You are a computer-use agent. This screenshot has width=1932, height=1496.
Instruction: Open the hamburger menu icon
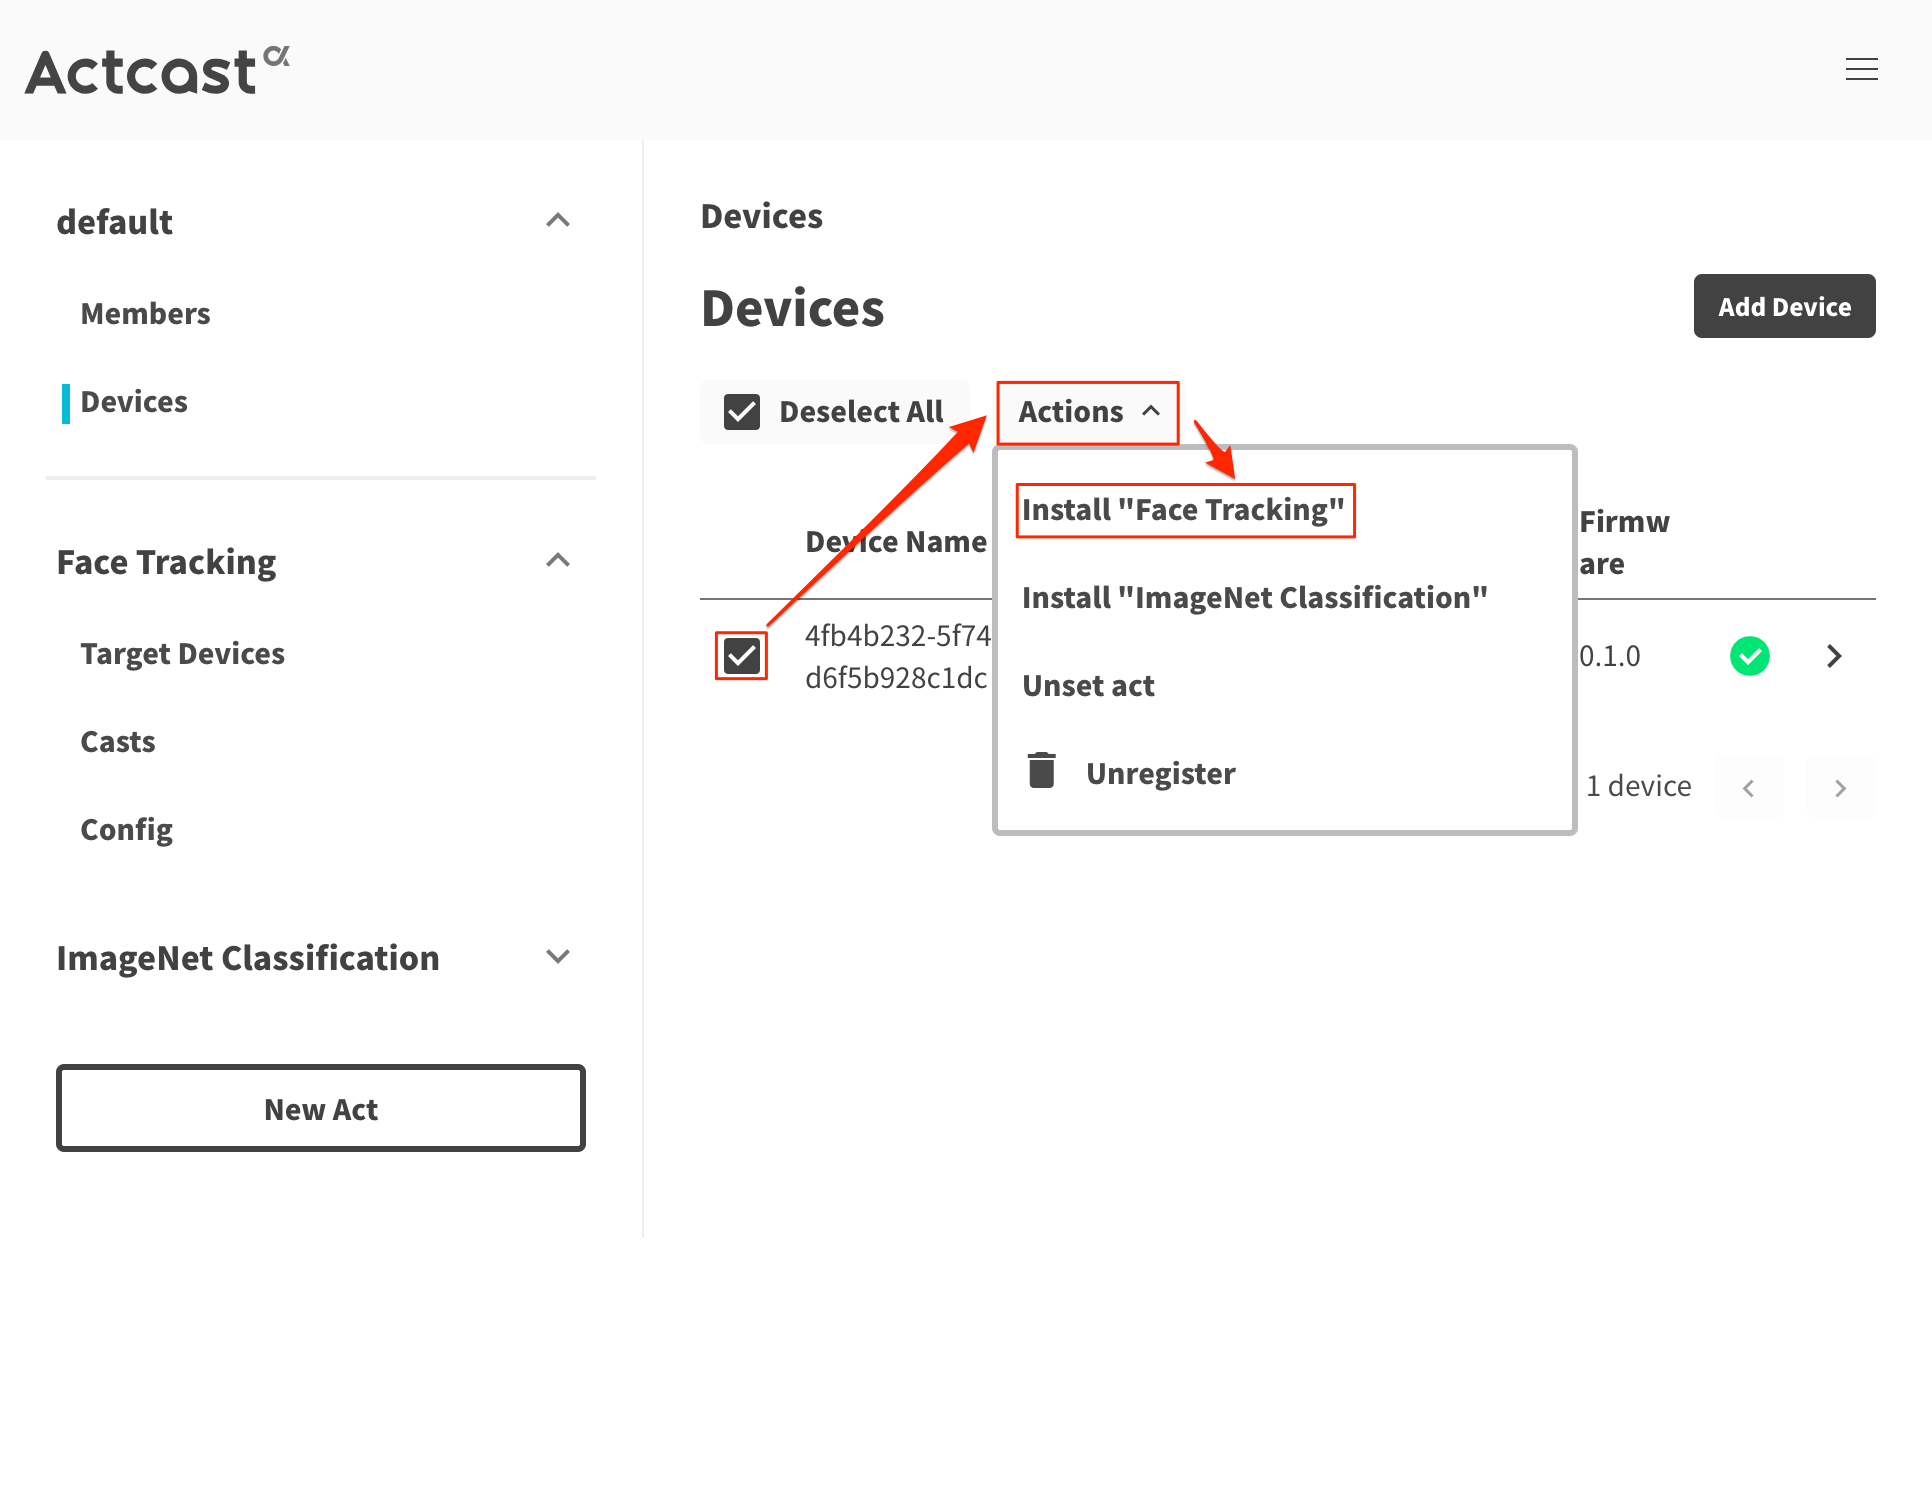coord(1861,69)
